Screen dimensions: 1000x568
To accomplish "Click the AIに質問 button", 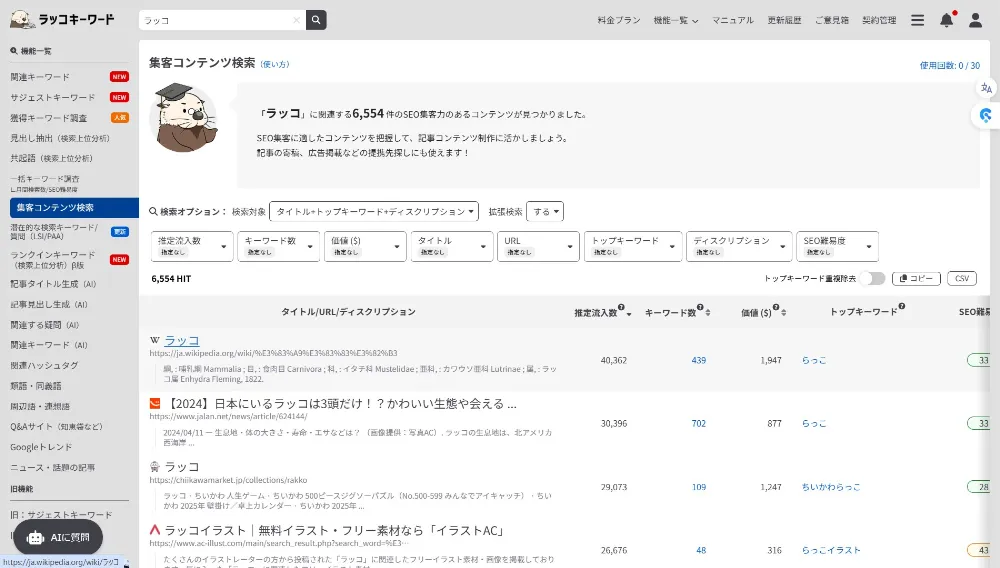I will click(x=58, y=537).
